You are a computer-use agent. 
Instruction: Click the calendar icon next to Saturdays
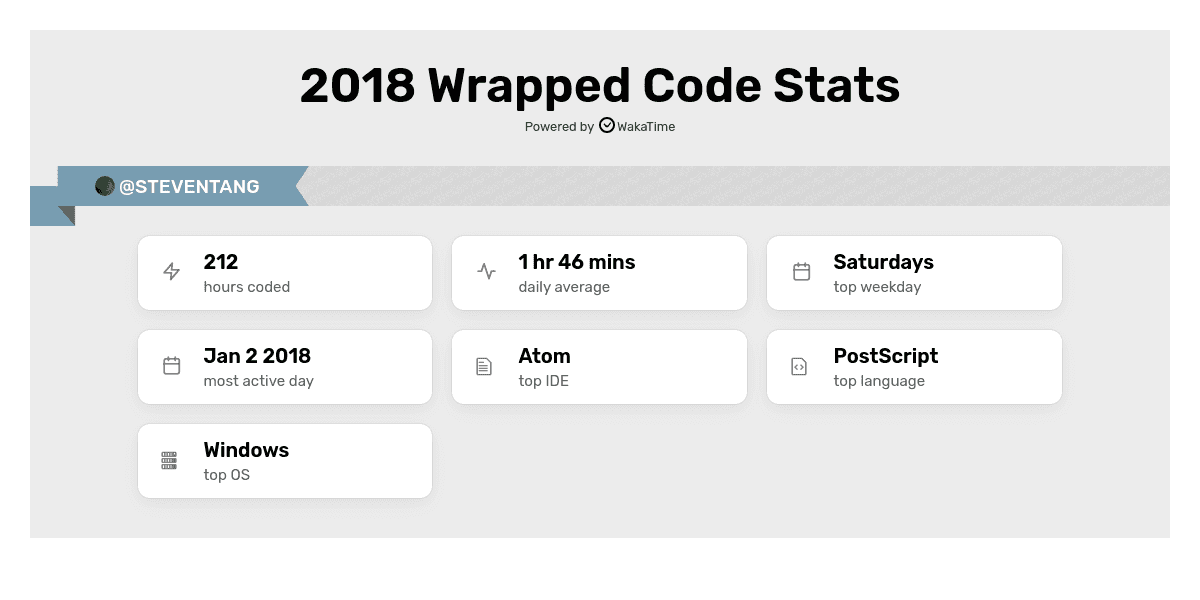(x=802, y=272)
